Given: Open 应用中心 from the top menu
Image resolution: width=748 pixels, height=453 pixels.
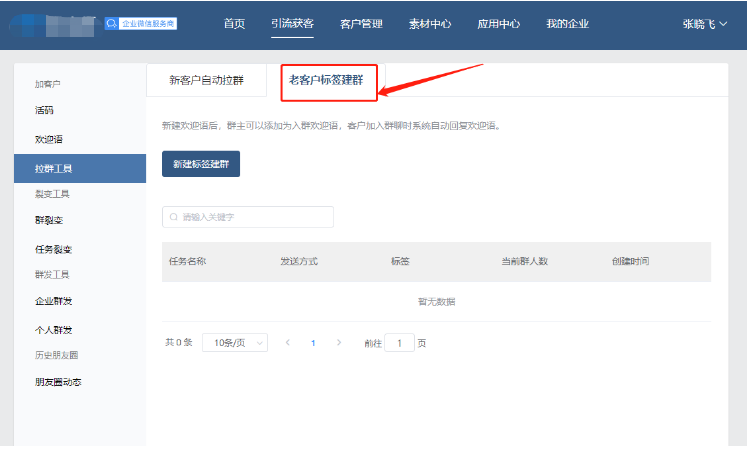Looking at the screenshot, I should pyautogui.click(x=499, y=24).
